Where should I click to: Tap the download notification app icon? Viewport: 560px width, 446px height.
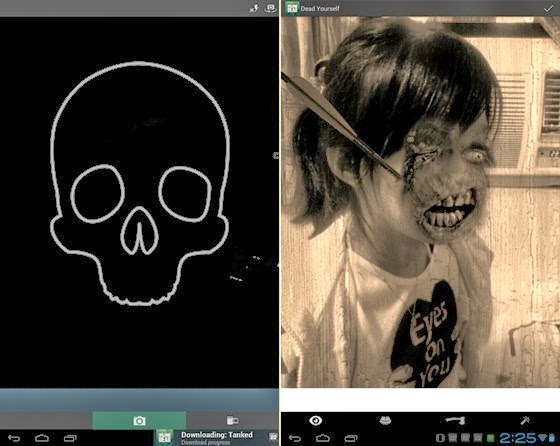164,438
